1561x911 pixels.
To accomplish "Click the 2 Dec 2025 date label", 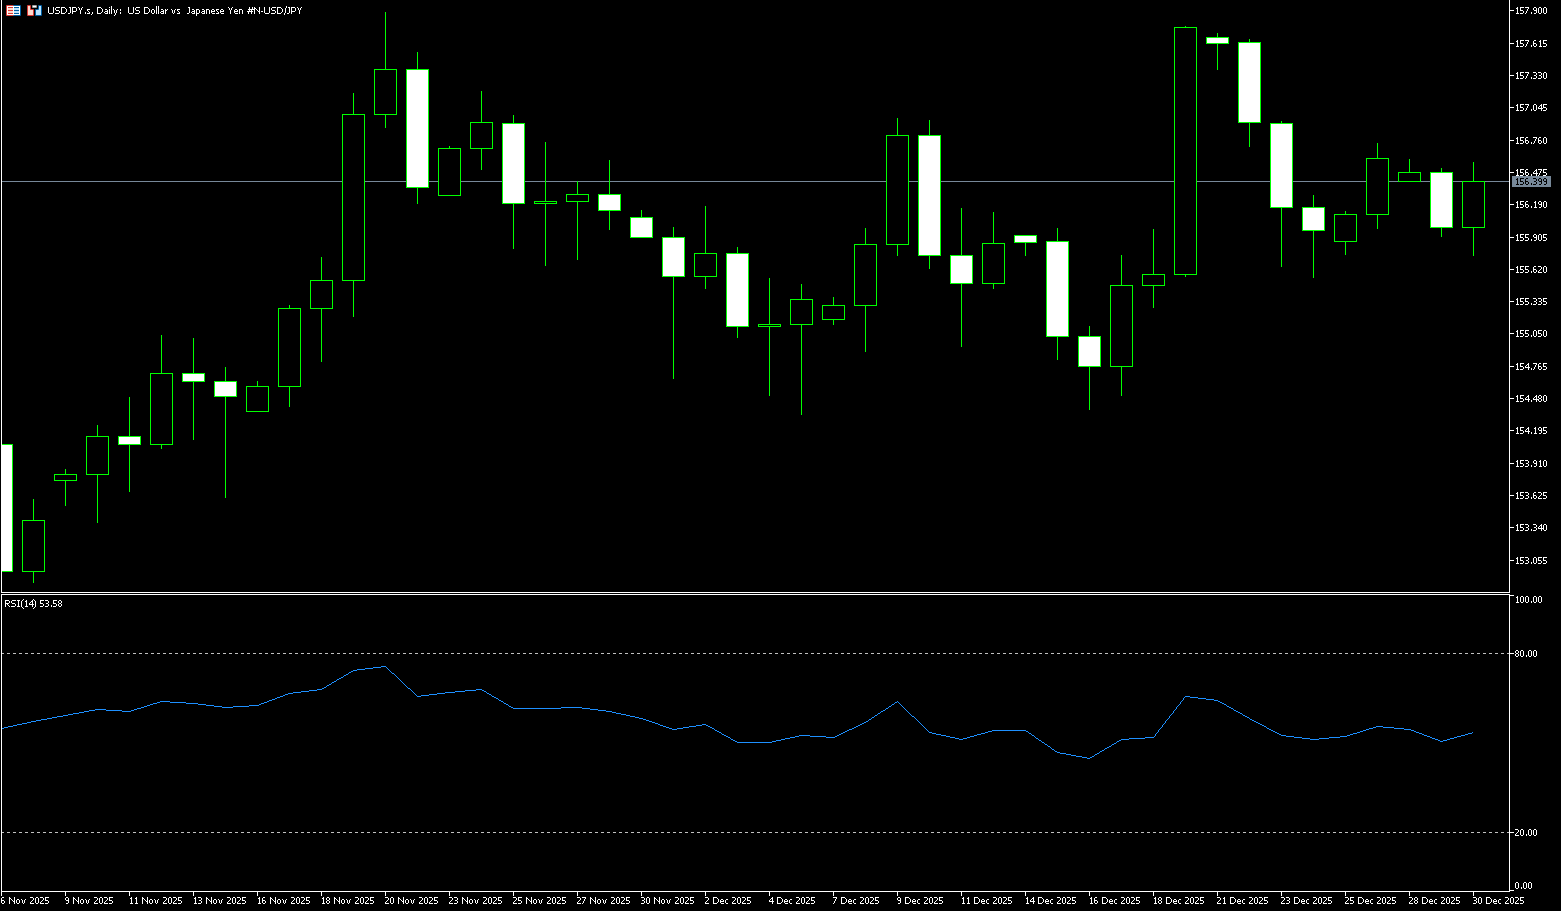I will tap(728, 901).
